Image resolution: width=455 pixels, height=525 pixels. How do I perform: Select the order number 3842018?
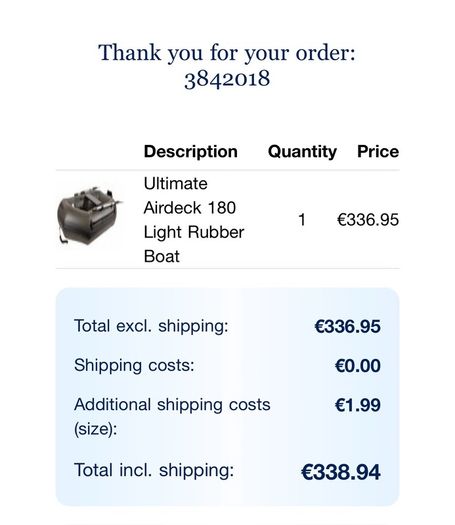227,79
